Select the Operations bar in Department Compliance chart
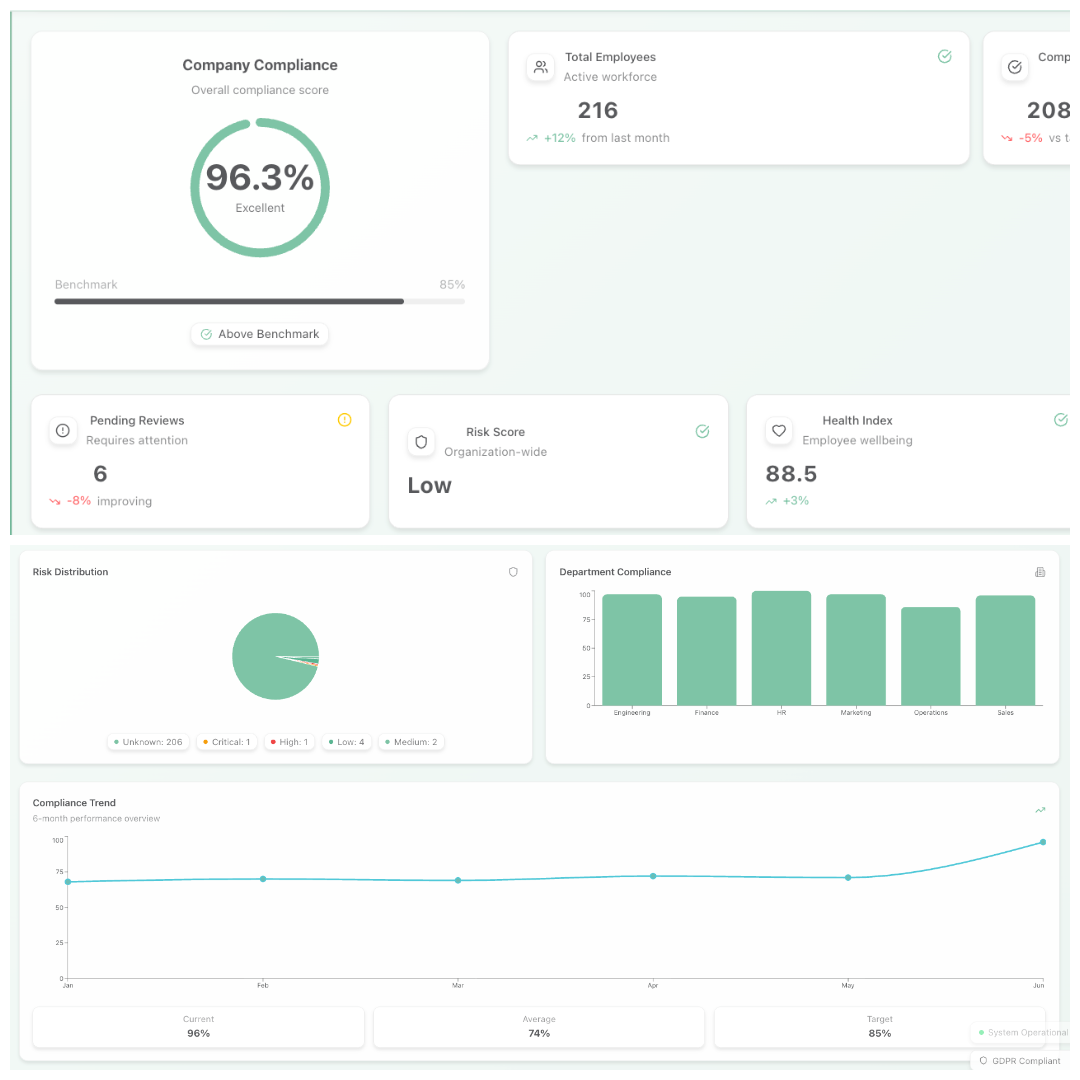This screenshot has height=1080, width=1080. pos(930,656)
